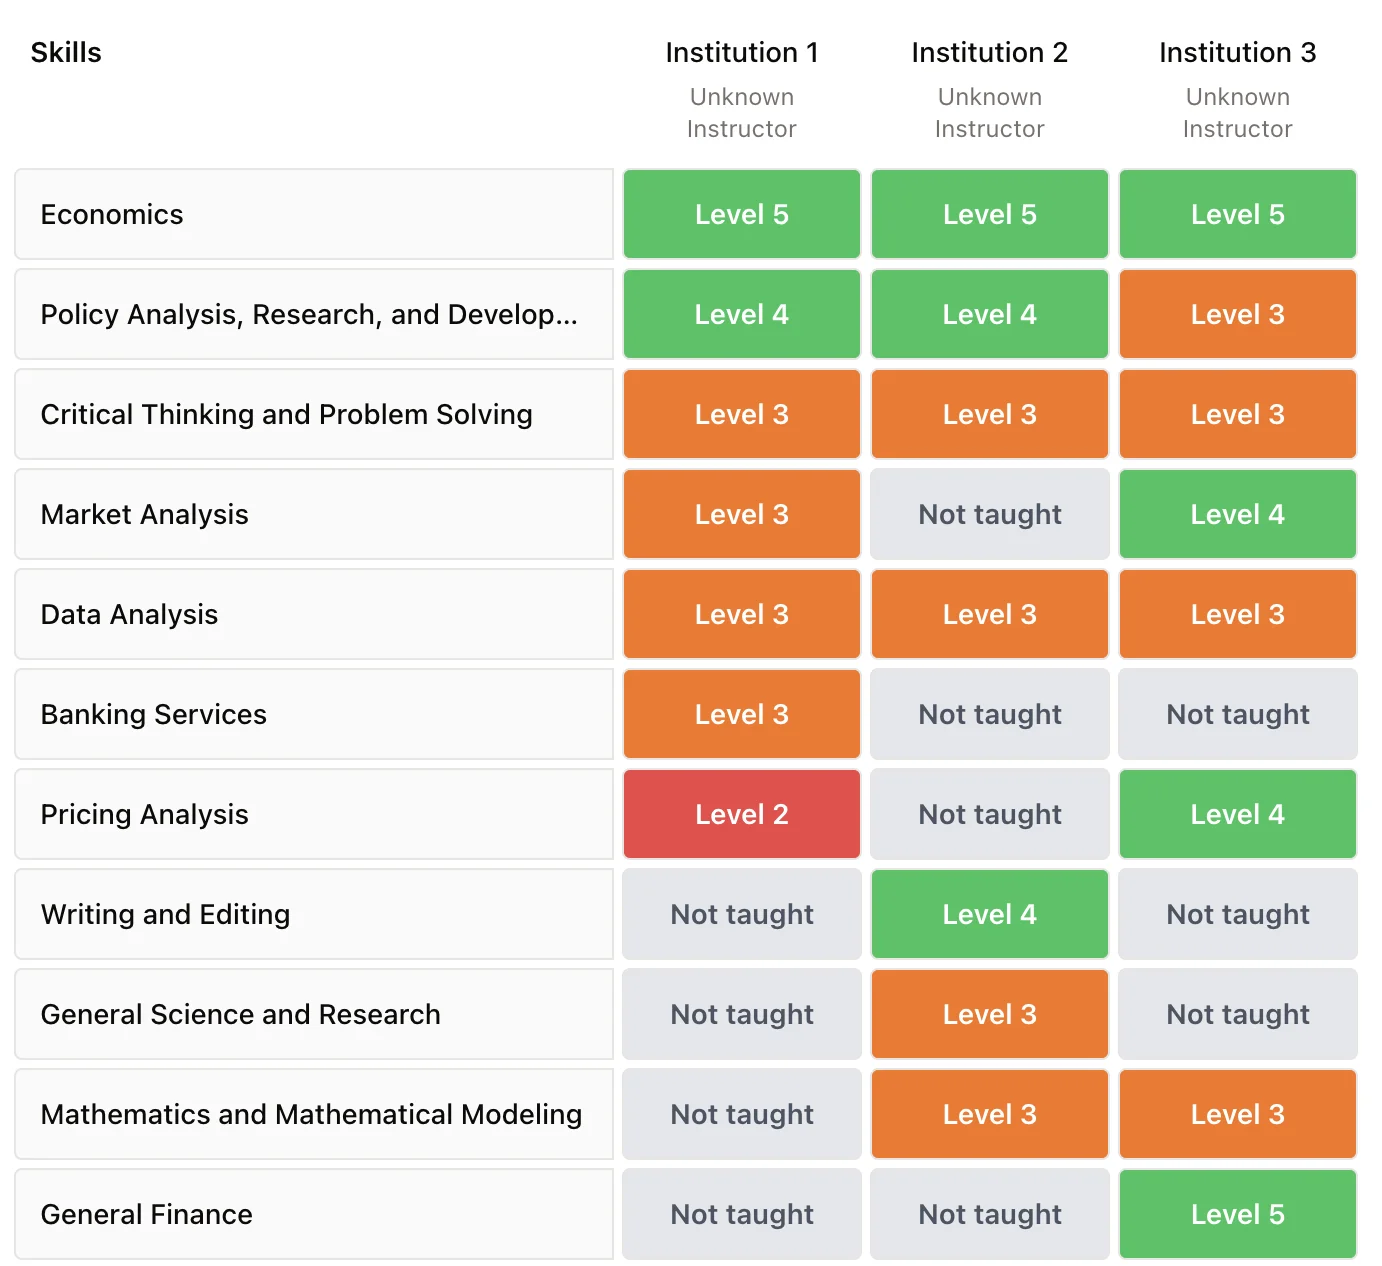Select Mathematics and Mathematical Modeling skill
The width and height of the screenshot is (1382, 1266).
313,1114
